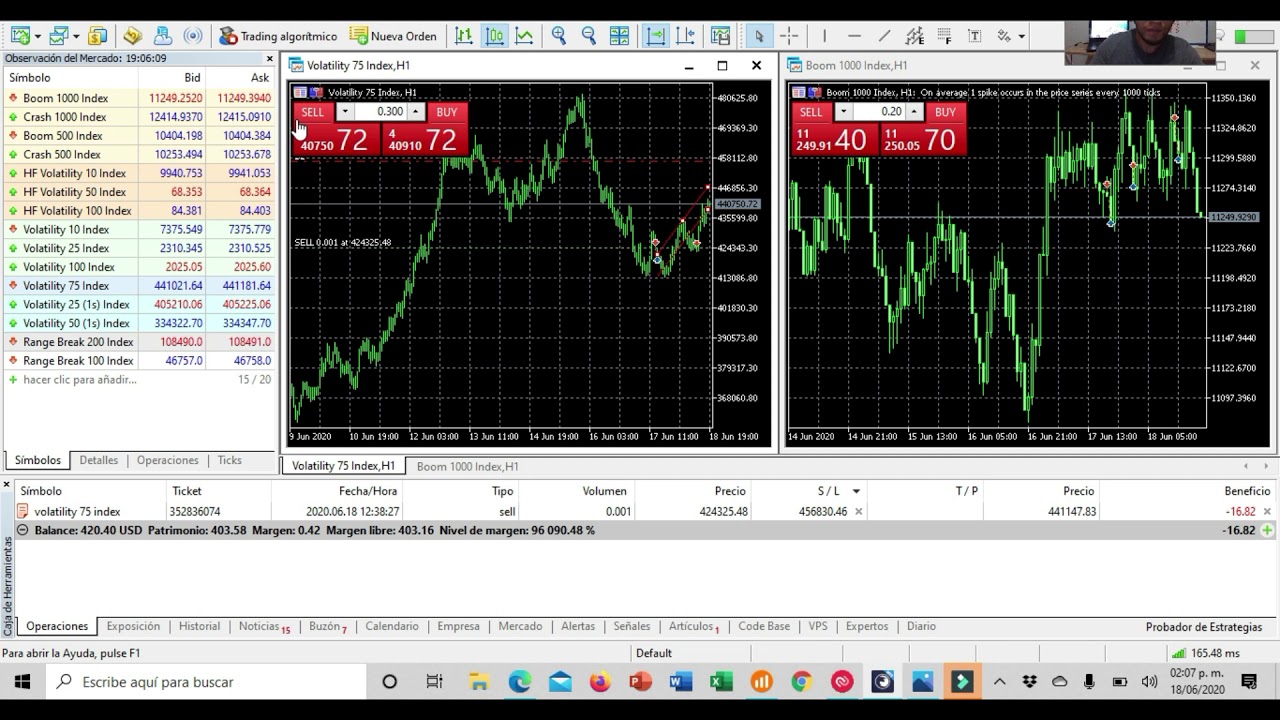Click BUY on Volatility 75 chart
Image resolution: width=1280 pixels, height=720 pixels.
coord(447,112)
